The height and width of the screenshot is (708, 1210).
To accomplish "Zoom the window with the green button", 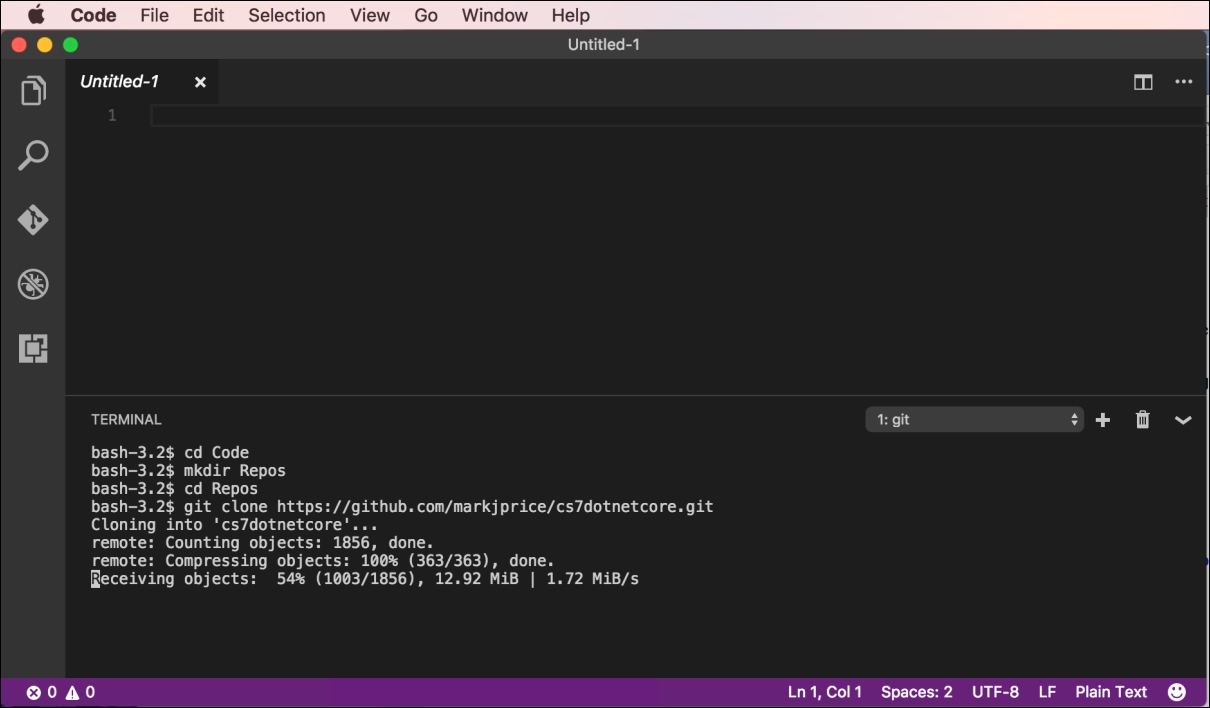I will click(x=70, y=44).
